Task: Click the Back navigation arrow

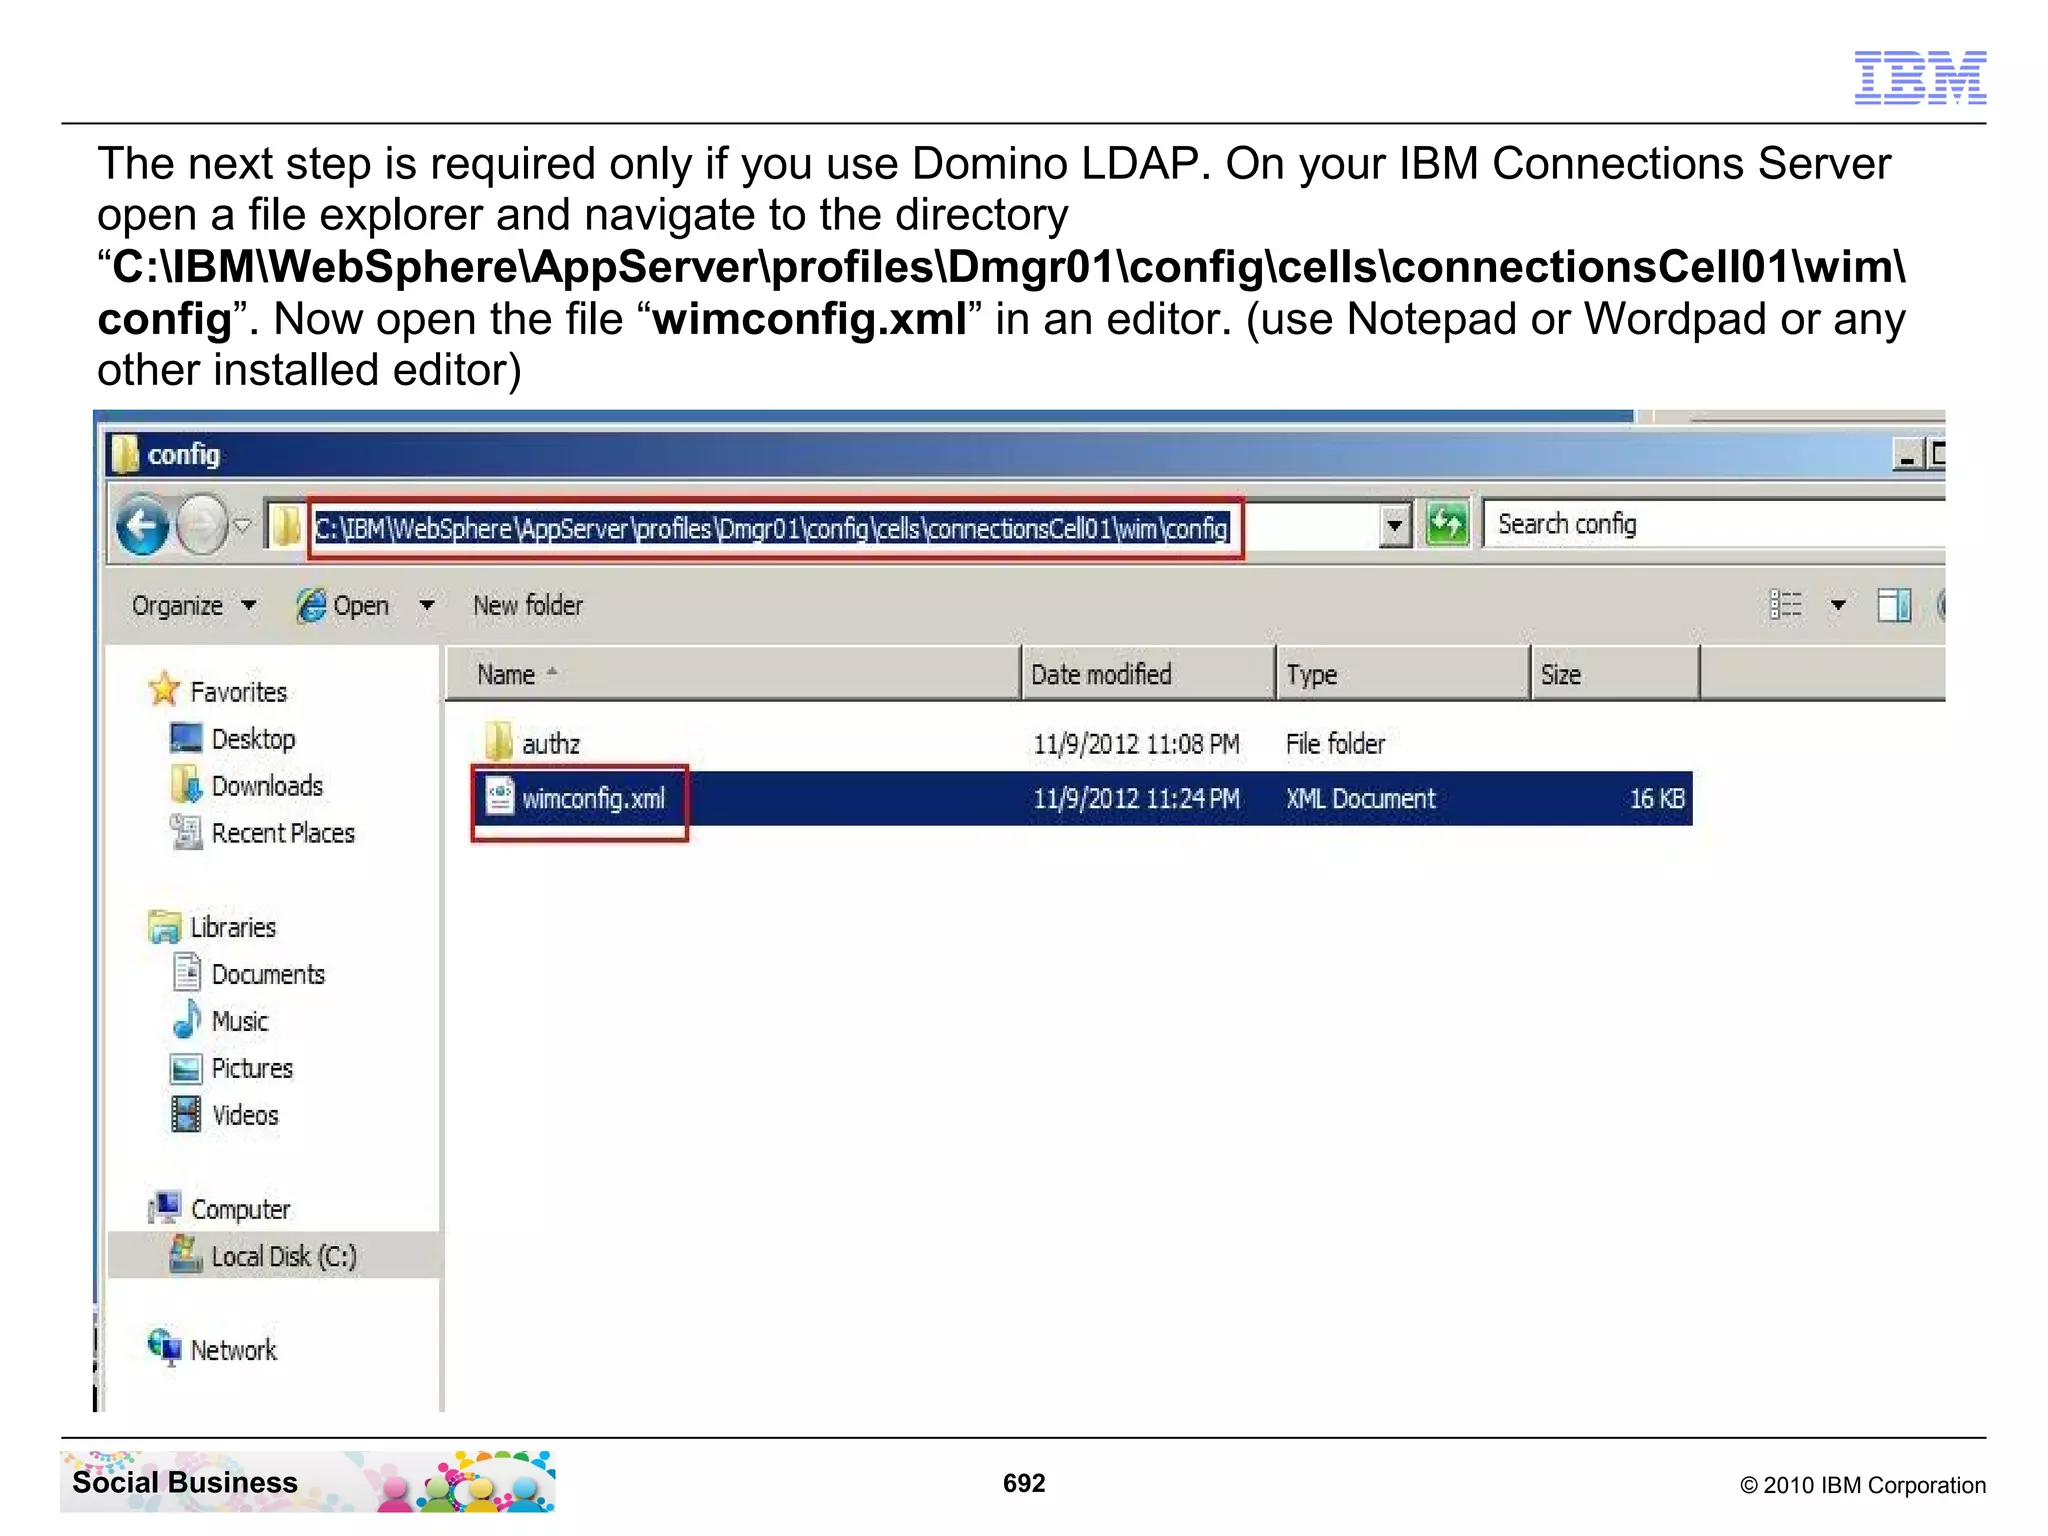Action: 141,525
